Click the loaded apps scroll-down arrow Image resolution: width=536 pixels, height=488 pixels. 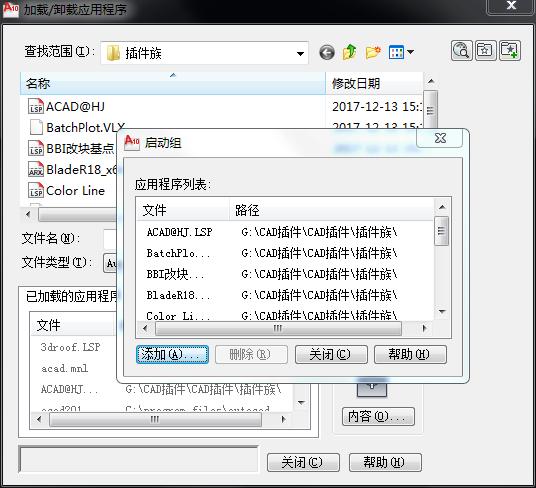[301, 403]
